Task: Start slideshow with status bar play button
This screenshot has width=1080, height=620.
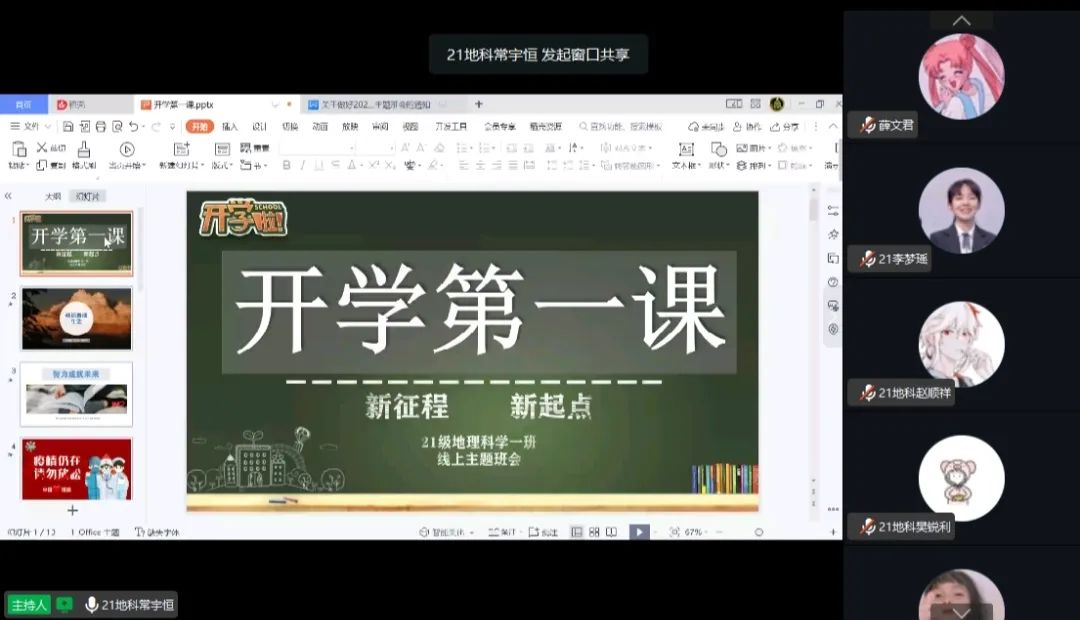Action: pyautogui.click(x=639, y=532)
